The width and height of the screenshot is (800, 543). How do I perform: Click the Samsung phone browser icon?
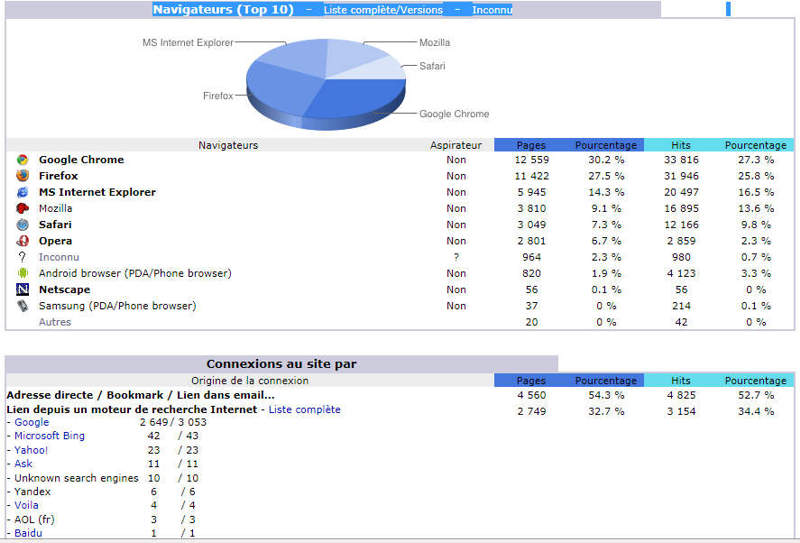point(22,306)
